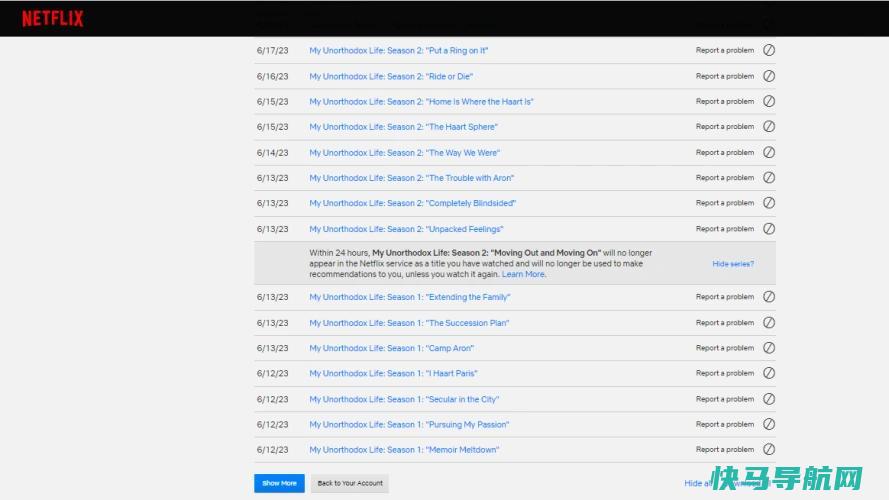Report a problem for "Home Is Where the Haart Is"
The height and width of the screenshot is (500, 889).
coord(725,101)
